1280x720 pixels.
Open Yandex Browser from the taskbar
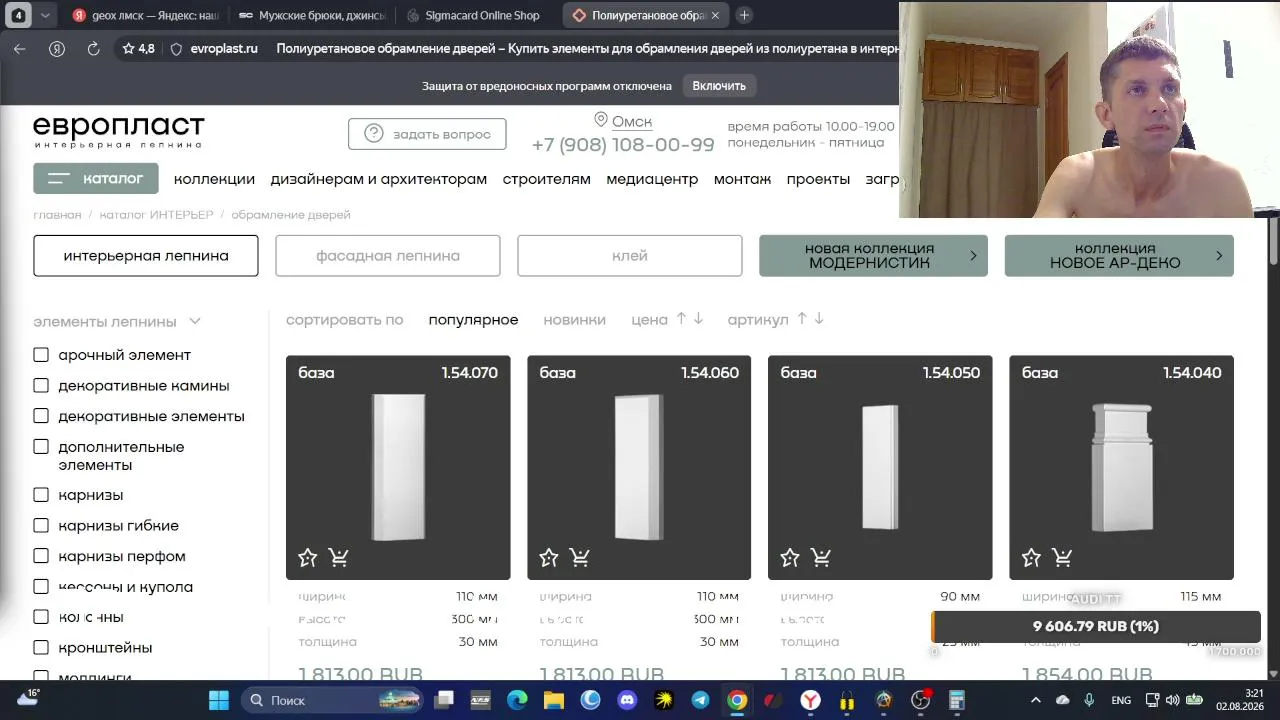pyautogui.click(x=810, y=700)
